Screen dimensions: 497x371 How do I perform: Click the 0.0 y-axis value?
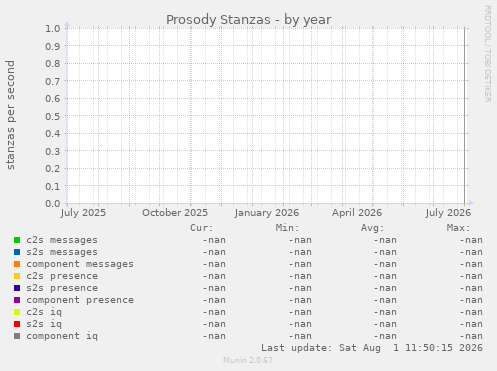pos(53,203)
